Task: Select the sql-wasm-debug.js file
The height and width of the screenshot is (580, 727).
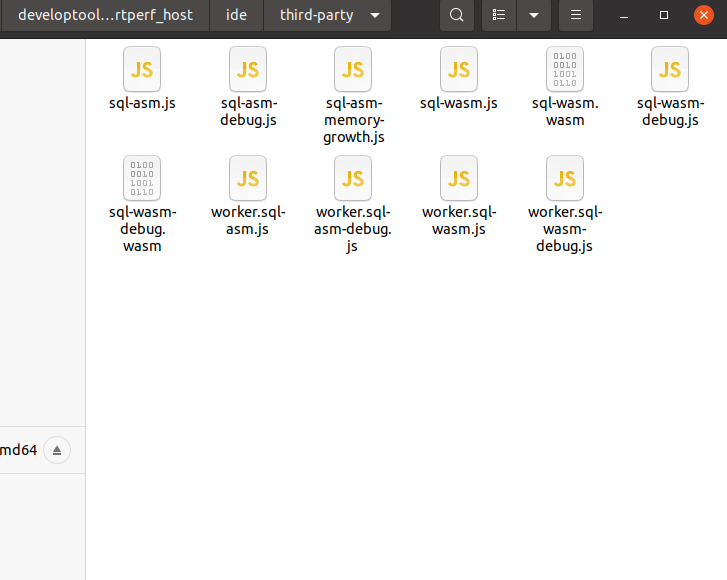Action: 670,68
